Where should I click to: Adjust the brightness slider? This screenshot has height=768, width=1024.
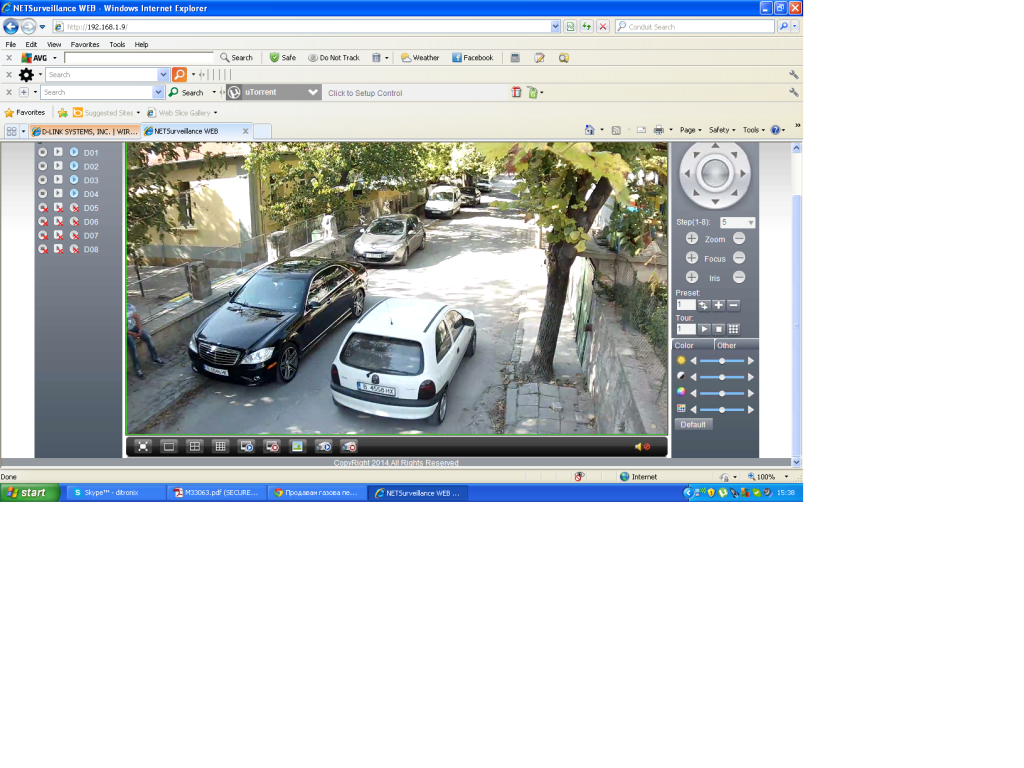722,360
